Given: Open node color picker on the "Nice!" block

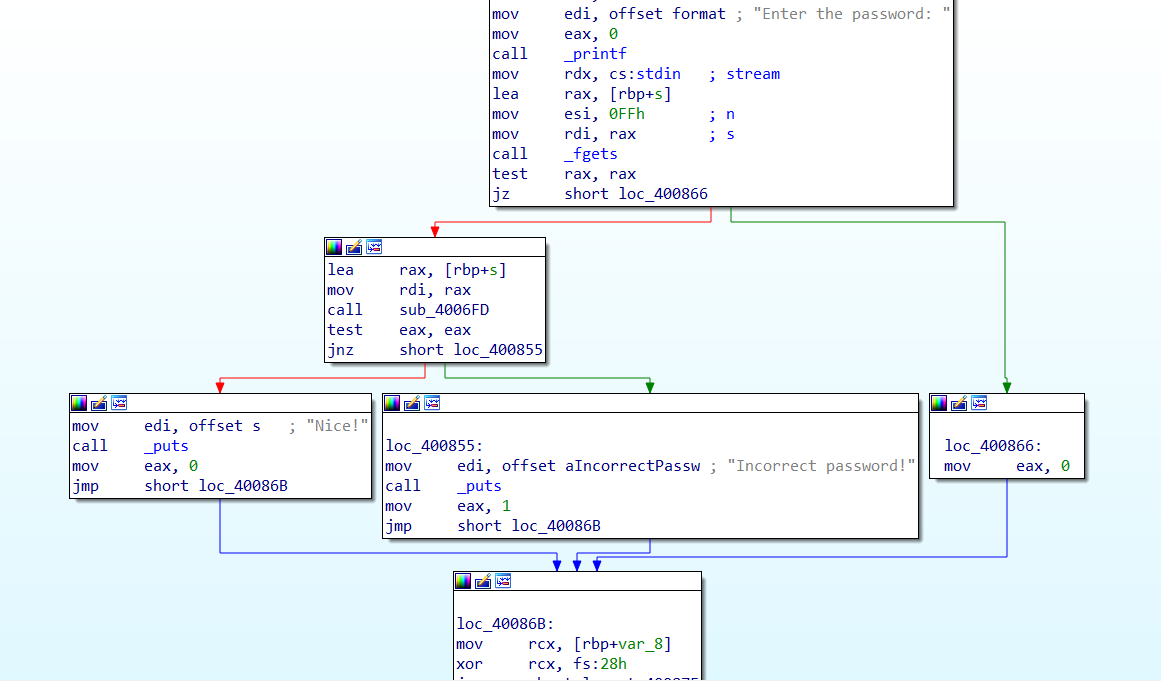Looking at the screenshot, I should 79,403.
